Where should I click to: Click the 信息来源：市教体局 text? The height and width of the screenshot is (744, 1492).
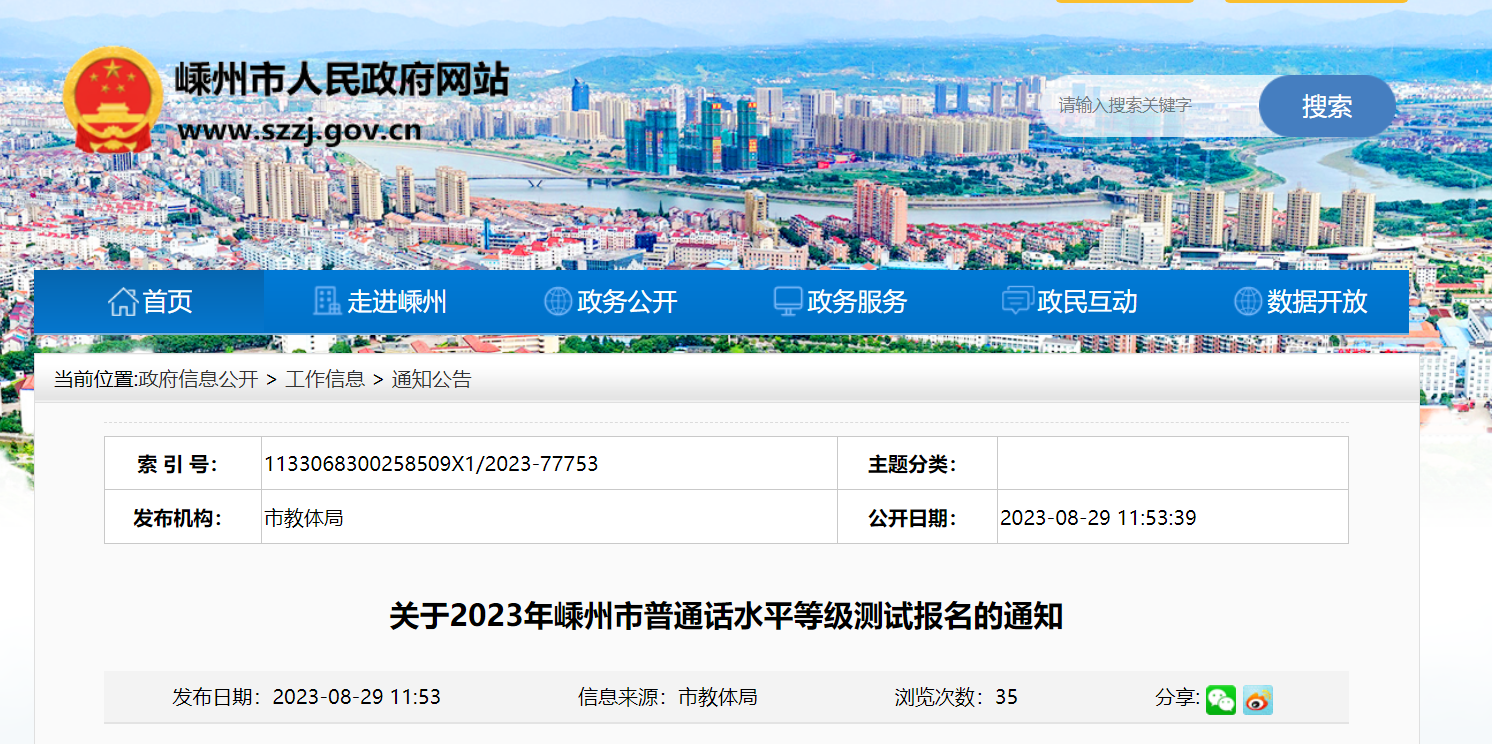(667, 697)
